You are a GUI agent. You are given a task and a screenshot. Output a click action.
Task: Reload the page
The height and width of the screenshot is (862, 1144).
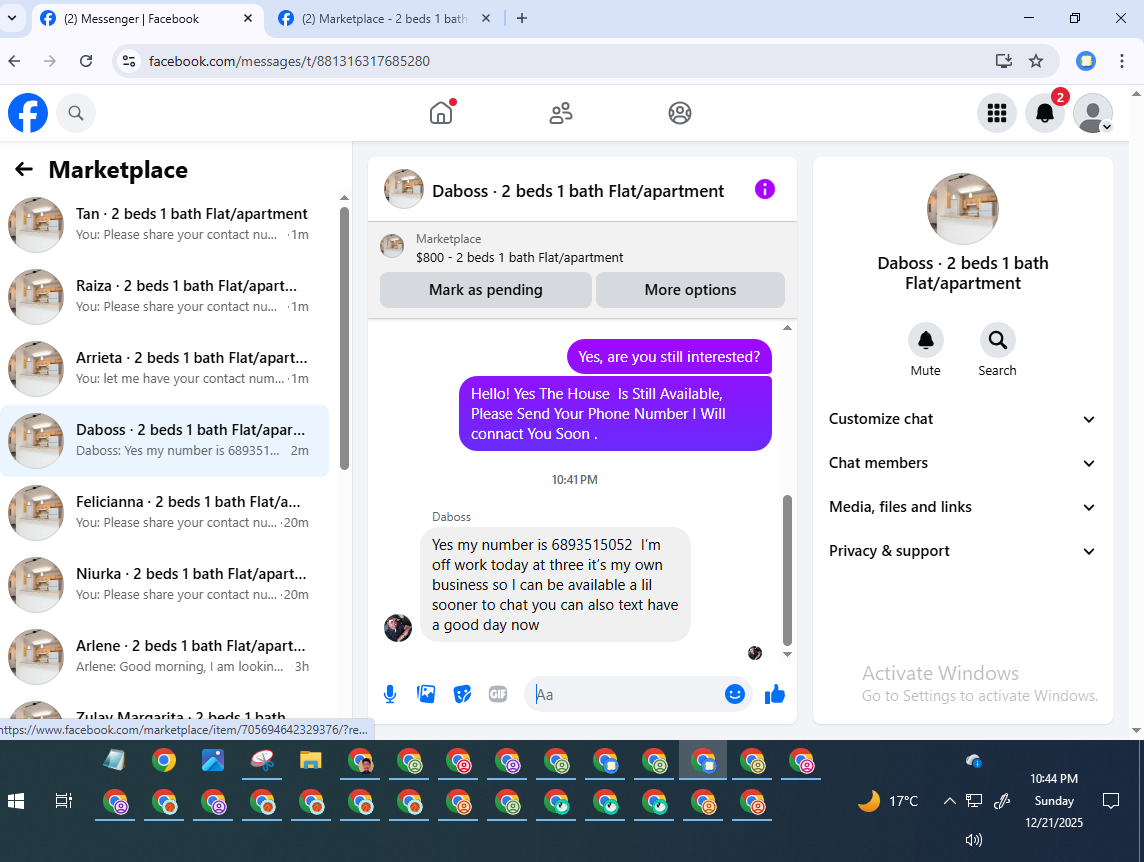coord(86,61)
